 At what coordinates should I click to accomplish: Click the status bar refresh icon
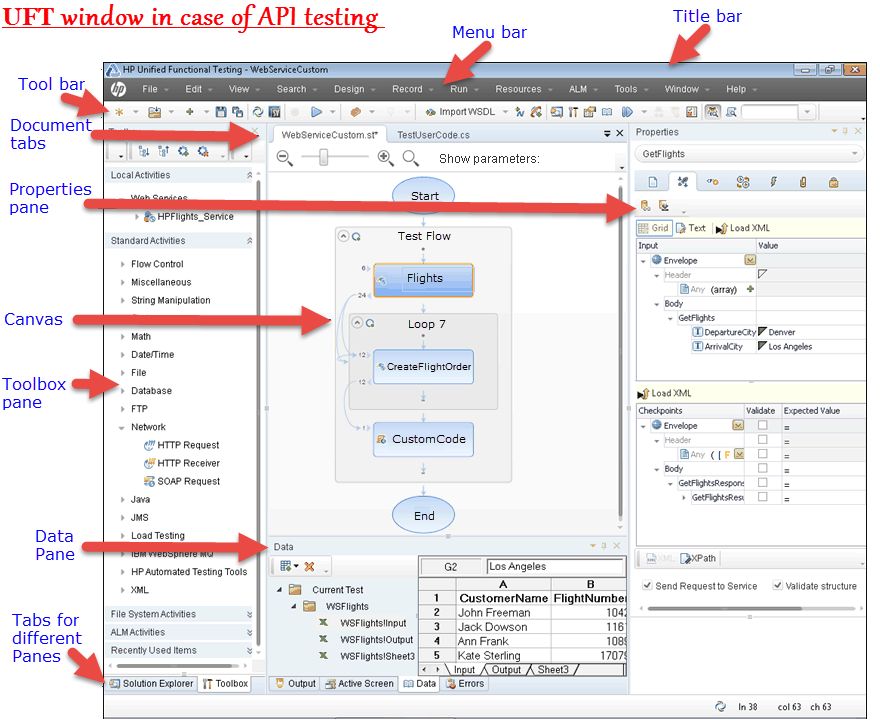click(x=721, y=707)
